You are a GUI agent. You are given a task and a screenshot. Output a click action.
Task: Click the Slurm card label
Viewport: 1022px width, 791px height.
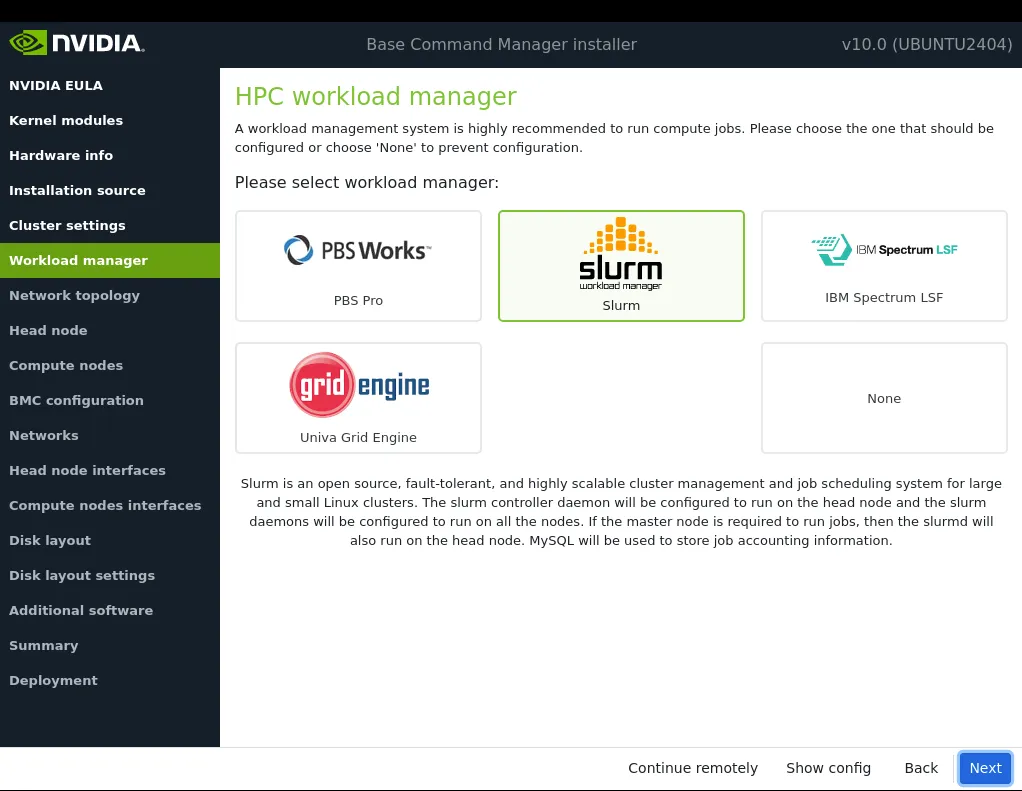point(620,306)
